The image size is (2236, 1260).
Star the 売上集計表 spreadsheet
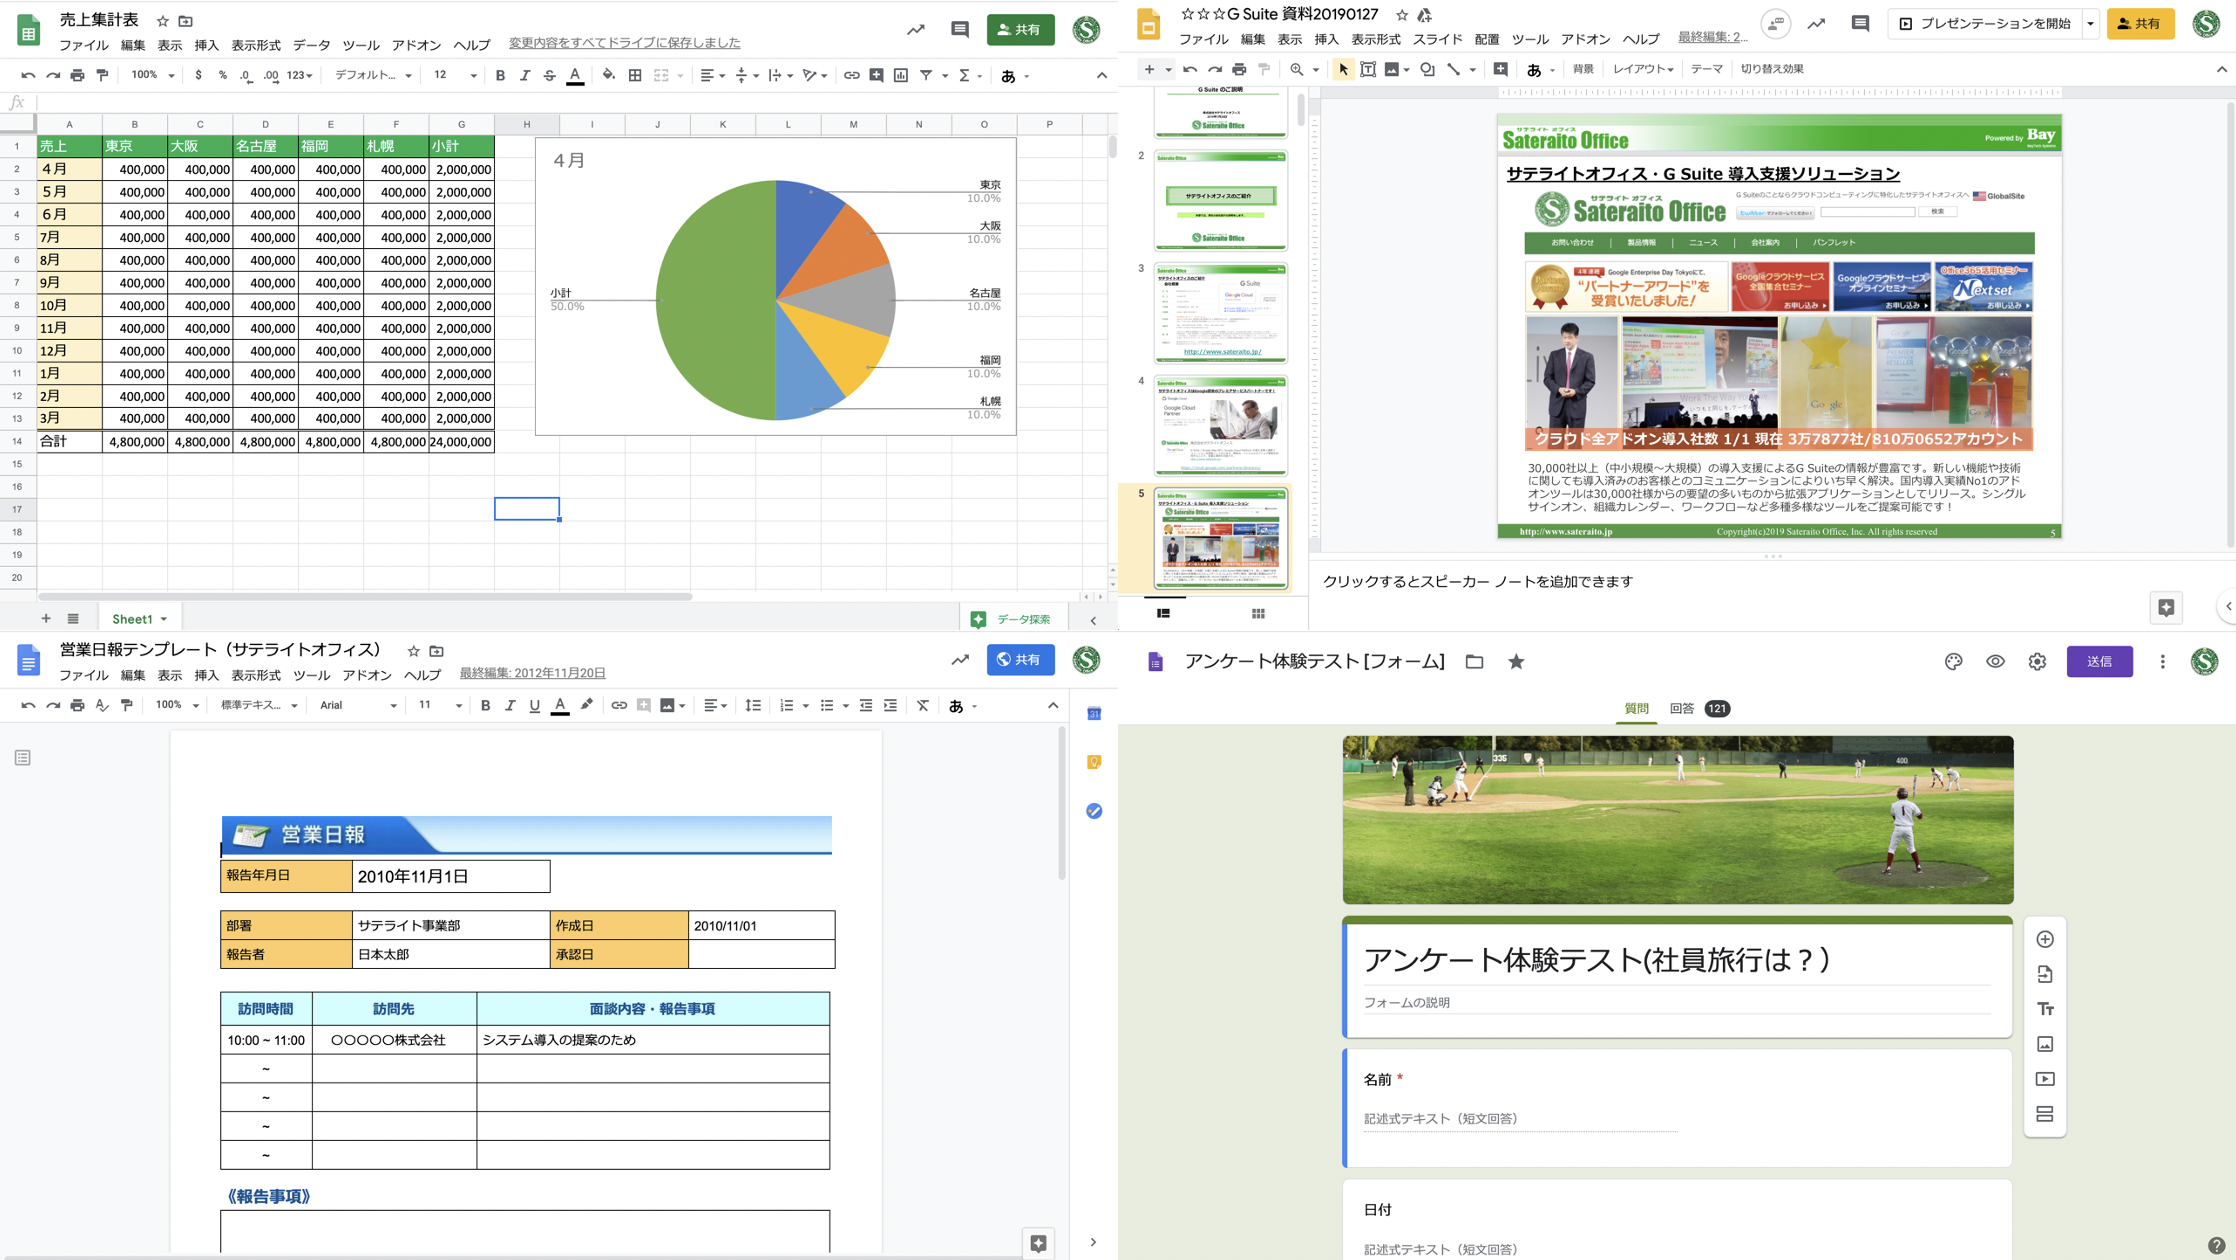click(163, 21)
